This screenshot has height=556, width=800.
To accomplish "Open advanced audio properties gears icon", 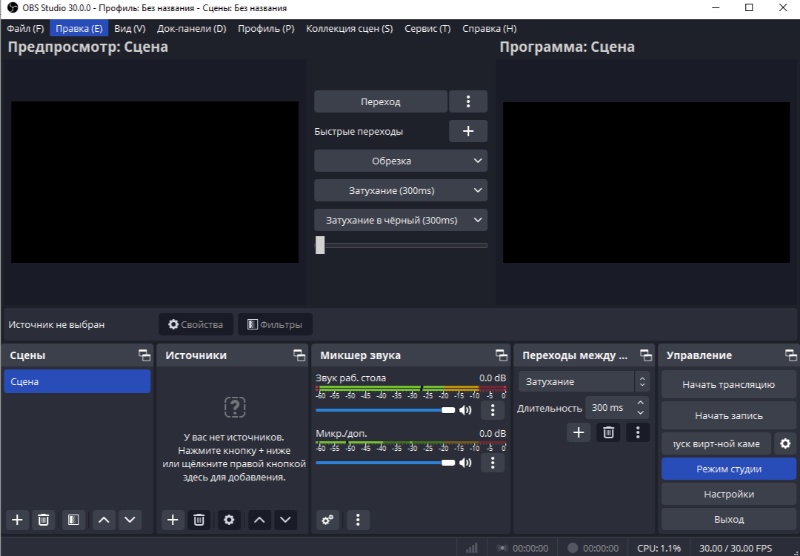I will pos(328,520).
